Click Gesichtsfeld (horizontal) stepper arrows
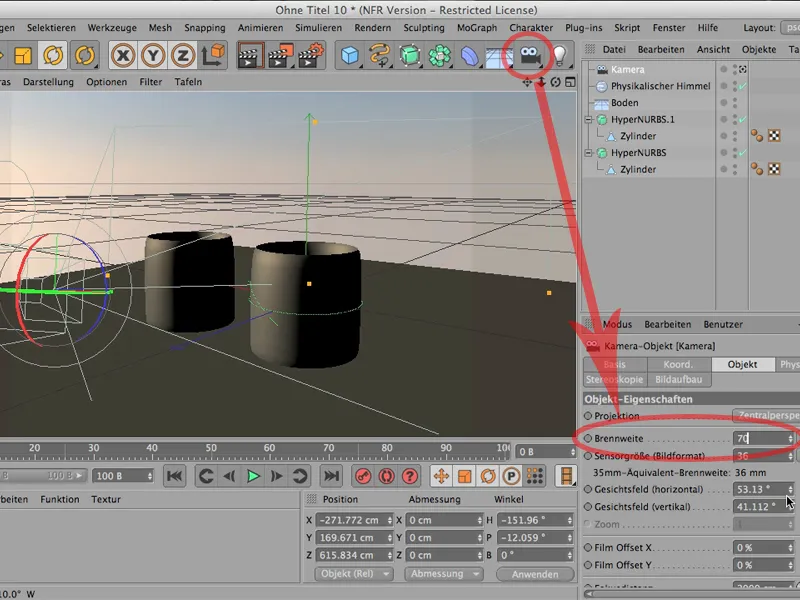The image size is (800, 600). tap(790, 489)
